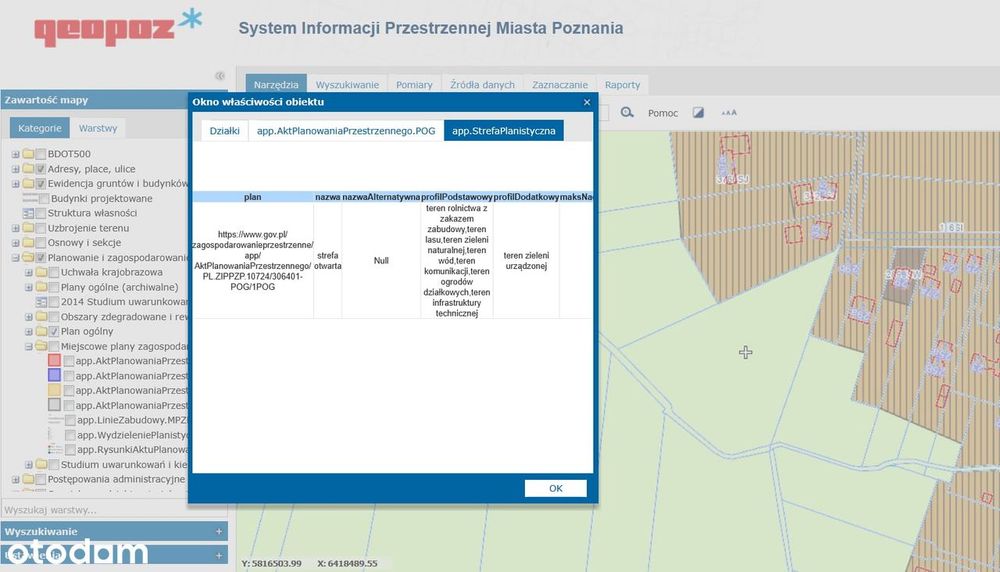1000x572 pixels.
Task: Expand the Plany ogólne (archiwalne) node
Action: (x=29, y=287)
